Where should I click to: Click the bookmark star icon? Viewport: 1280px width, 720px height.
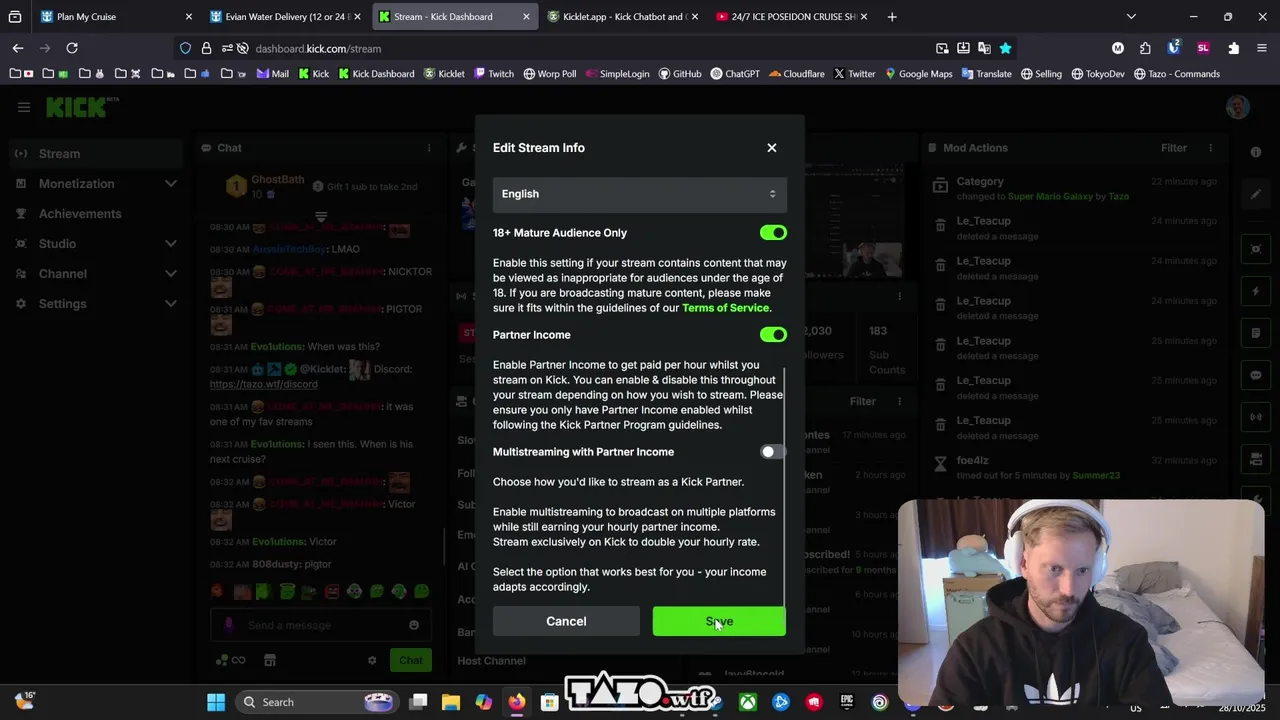1005,48
